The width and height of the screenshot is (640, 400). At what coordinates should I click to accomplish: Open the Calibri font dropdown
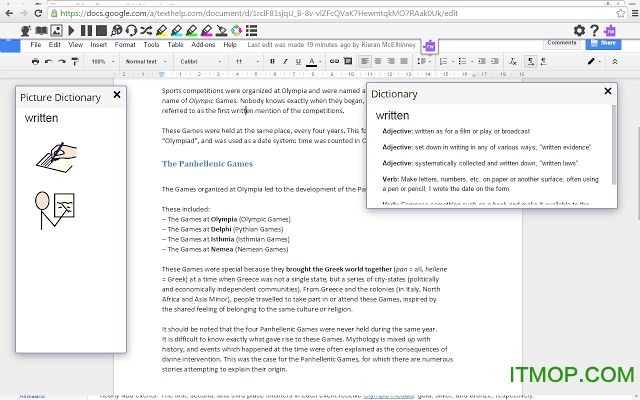[x=200, y=62]
